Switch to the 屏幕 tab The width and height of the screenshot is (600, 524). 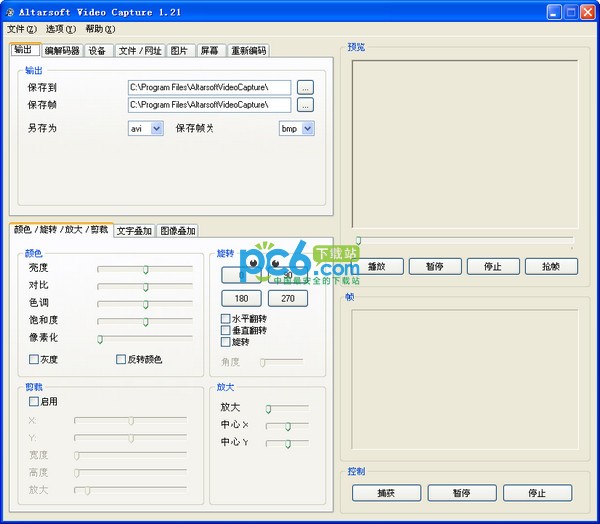click(x=211, y=51)
